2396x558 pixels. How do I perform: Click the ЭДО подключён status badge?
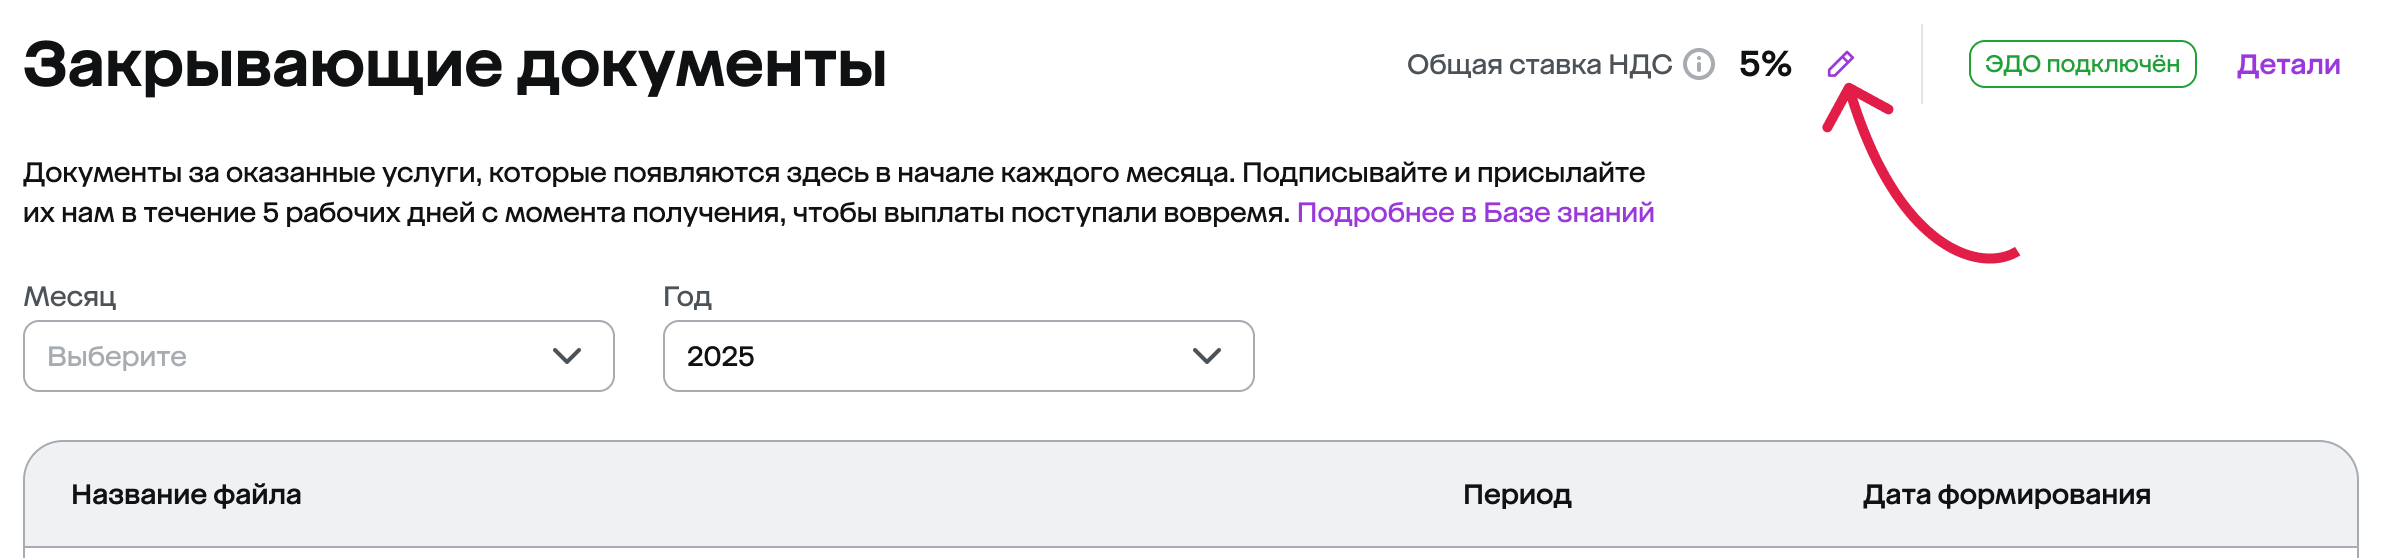(2082, 64)
